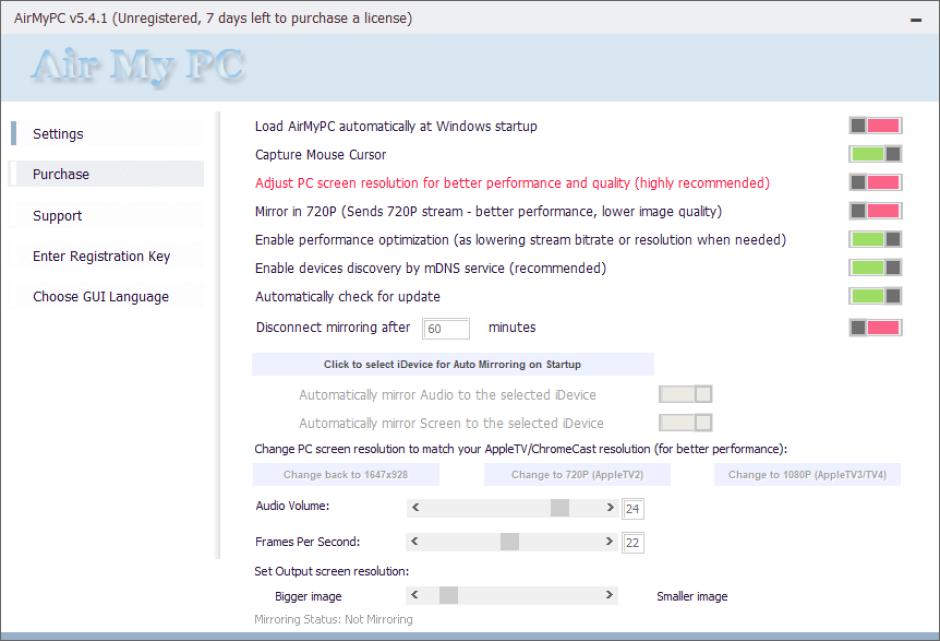This screenshot has height=641, width=940.
Task: Click Change back to 1647x928 button
Action: (346, 474)
